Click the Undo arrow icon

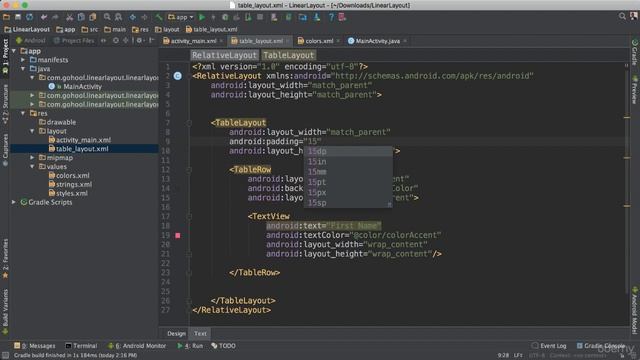pyautogui.click(x=44, y=17)
